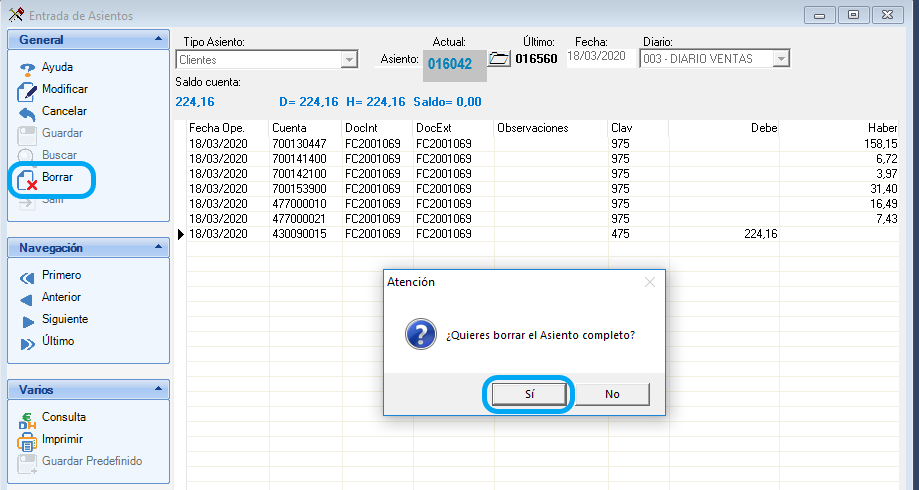The image size is (919, 490).
Task: Click the Entrada de Asientos title icon
Action: click(x=16, y=15)
